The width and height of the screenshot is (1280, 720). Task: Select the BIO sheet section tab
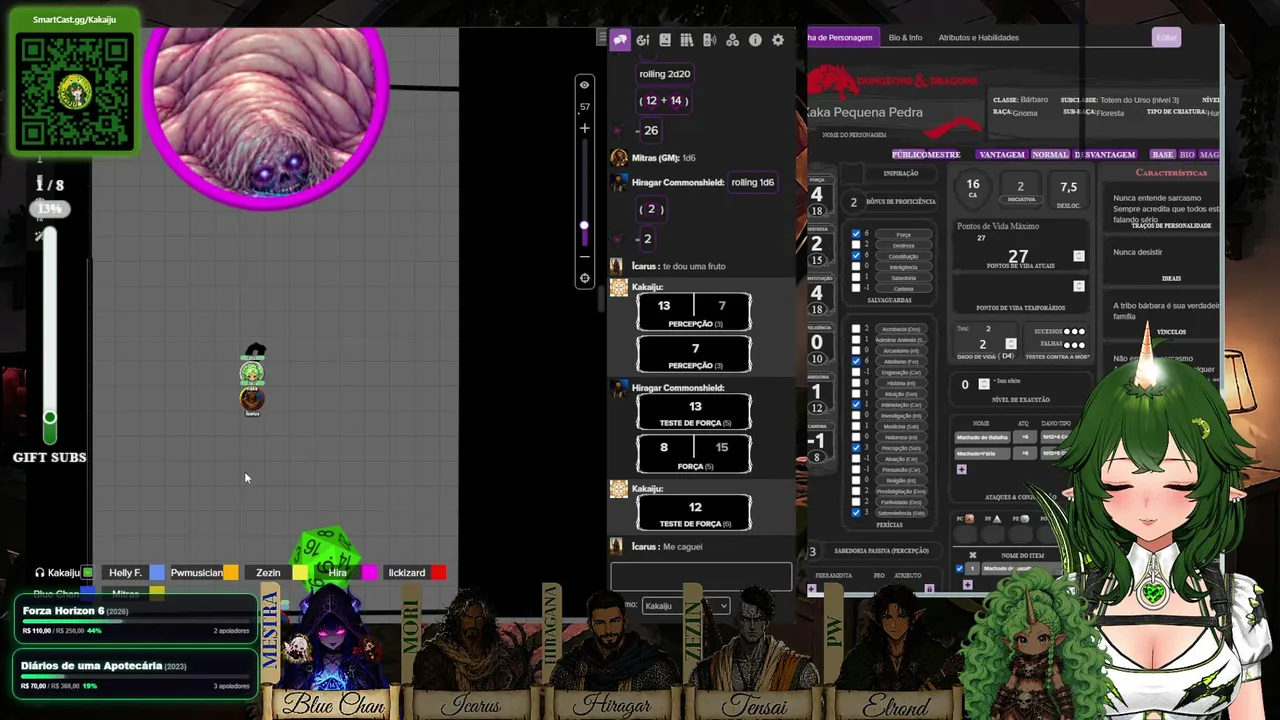[x=1187, y=155]
